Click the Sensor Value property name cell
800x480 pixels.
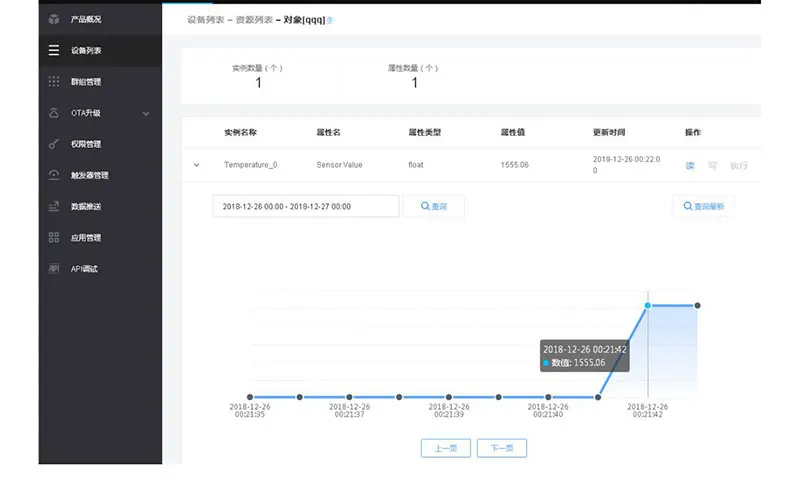pyautogui.click(x=339, y=165)
